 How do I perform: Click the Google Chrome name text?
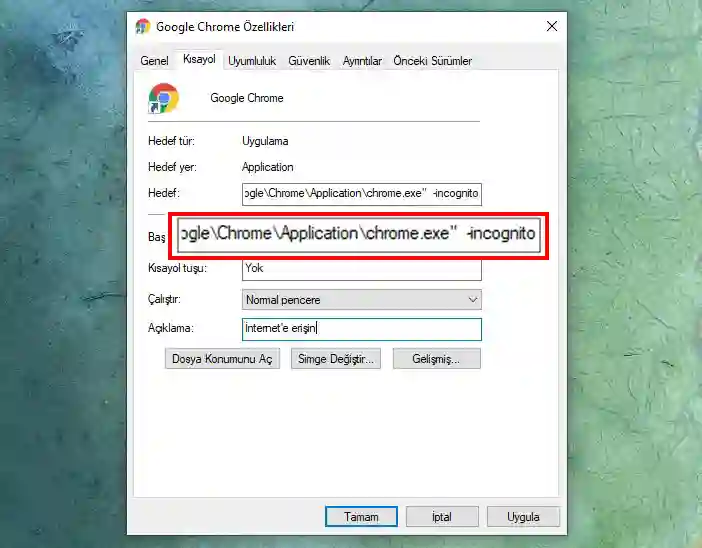tap(247, 98)
